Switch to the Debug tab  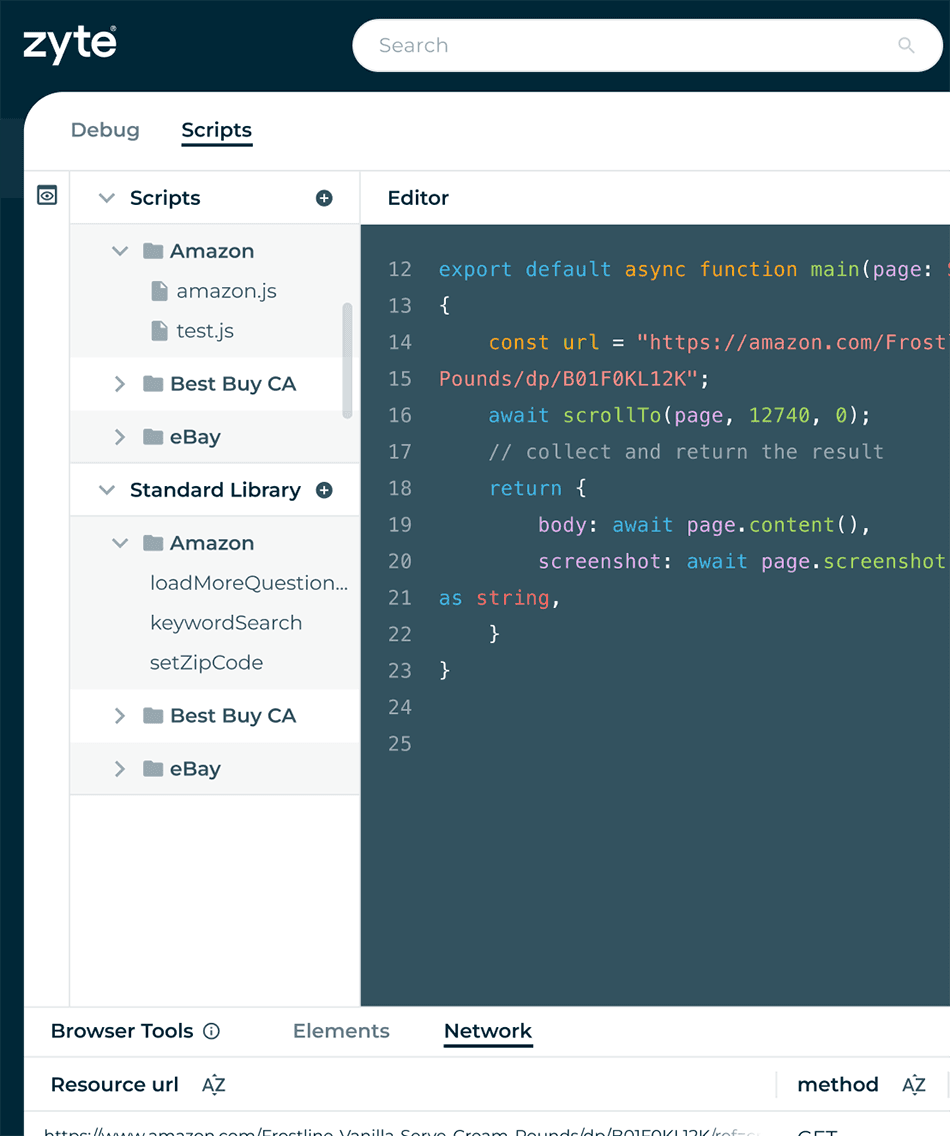[105, 130]
